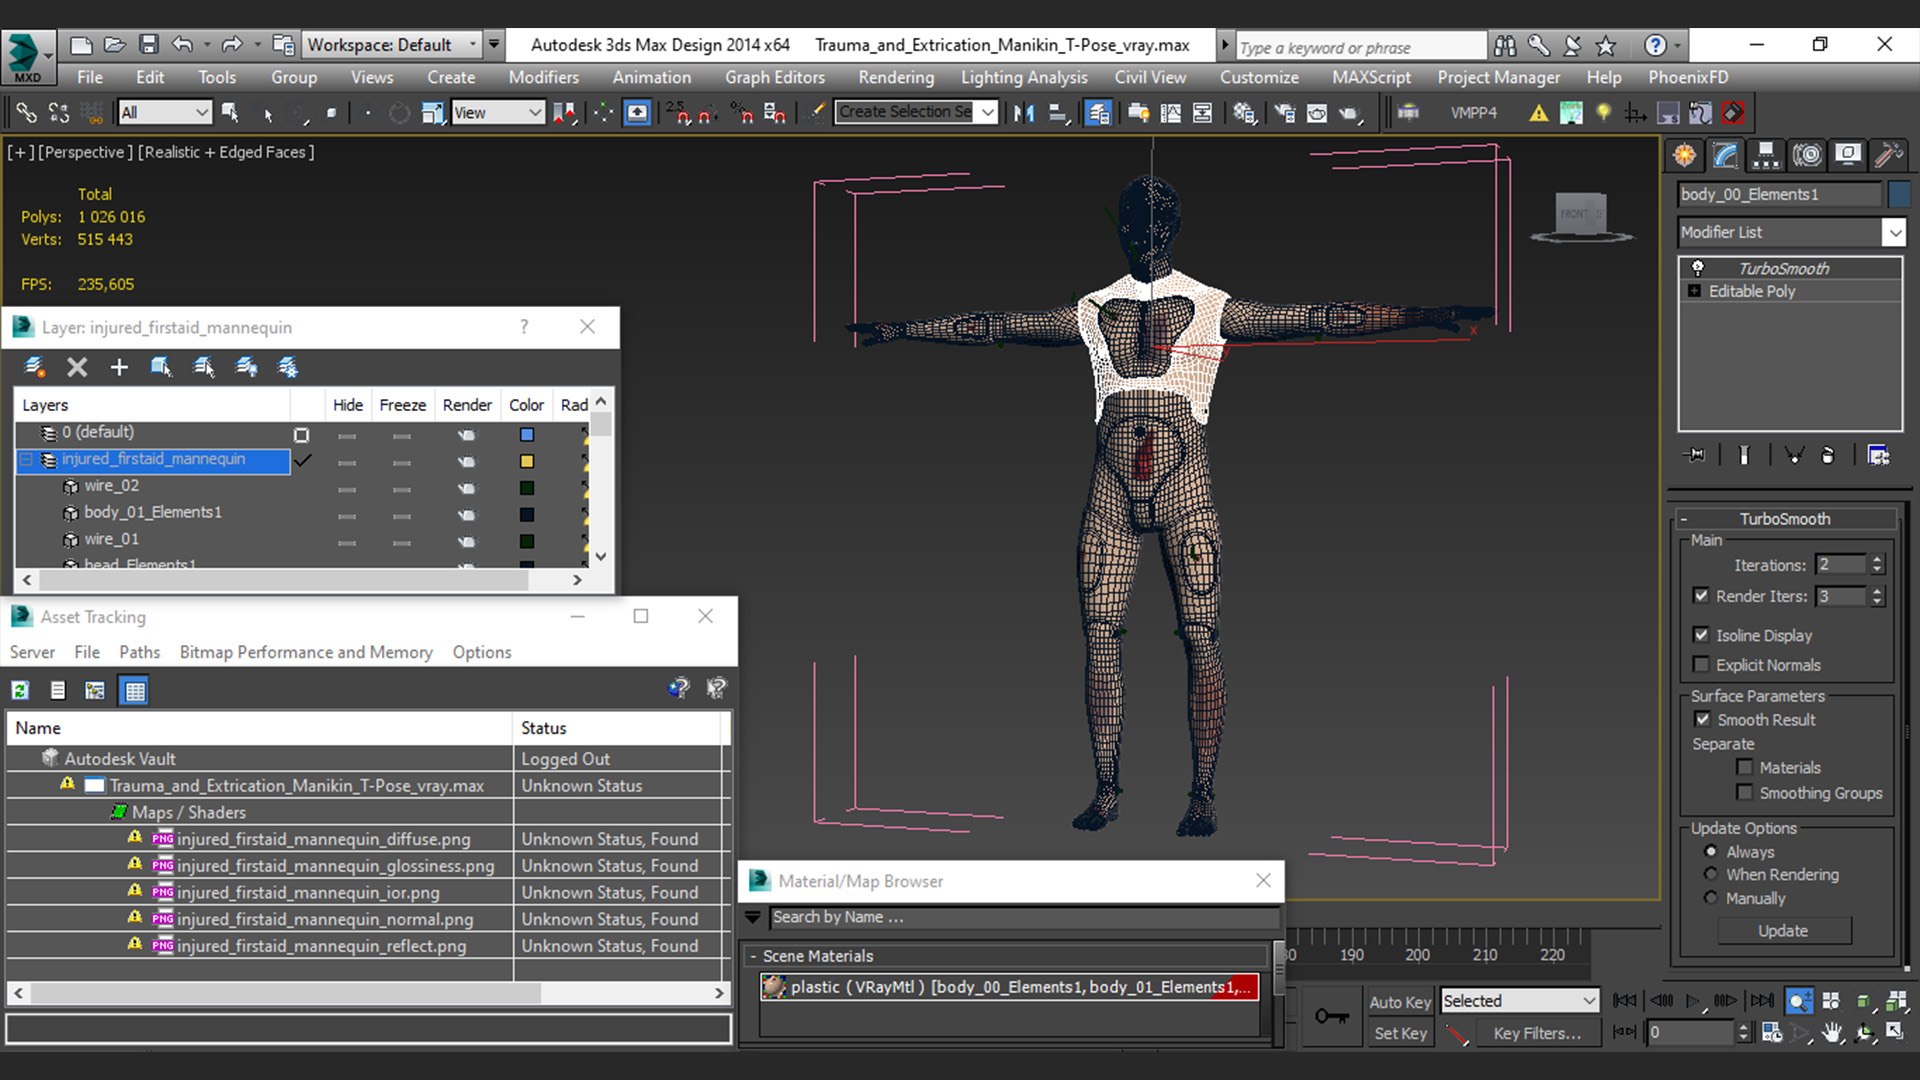Viewport: 1920px width, 1080px height.
Task: Collapse the TurboSmooth rollout
Action: [x=1785, y=518]
